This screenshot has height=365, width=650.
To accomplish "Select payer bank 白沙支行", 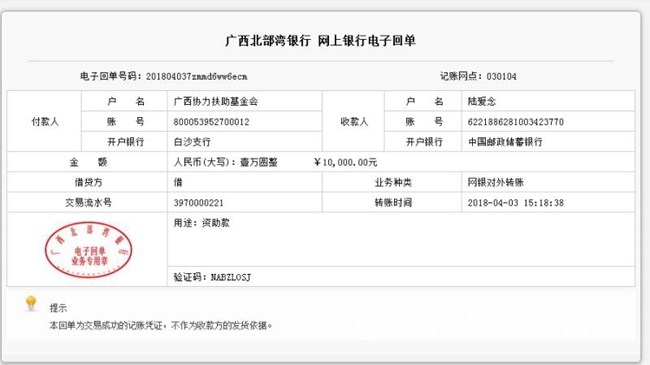I will point(192,142).
